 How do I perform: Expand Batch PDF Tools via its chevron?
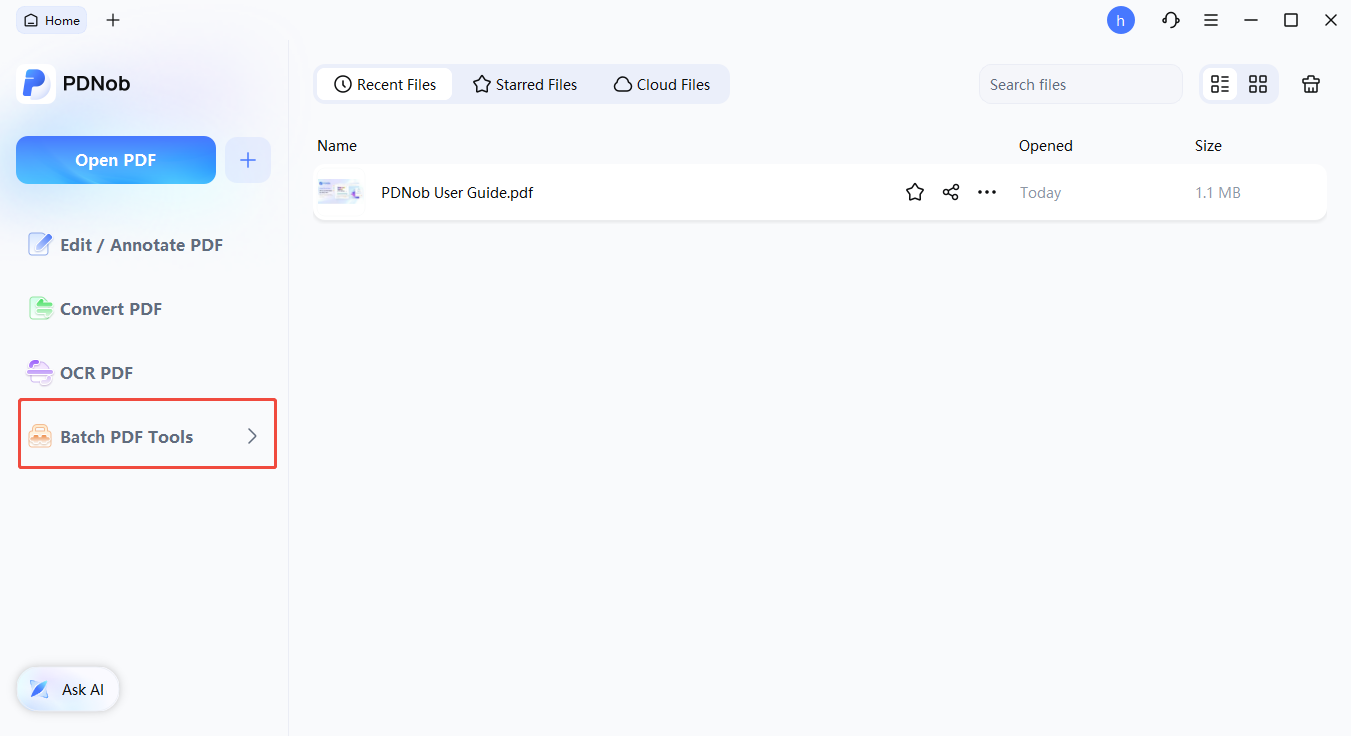click(253, 436)
